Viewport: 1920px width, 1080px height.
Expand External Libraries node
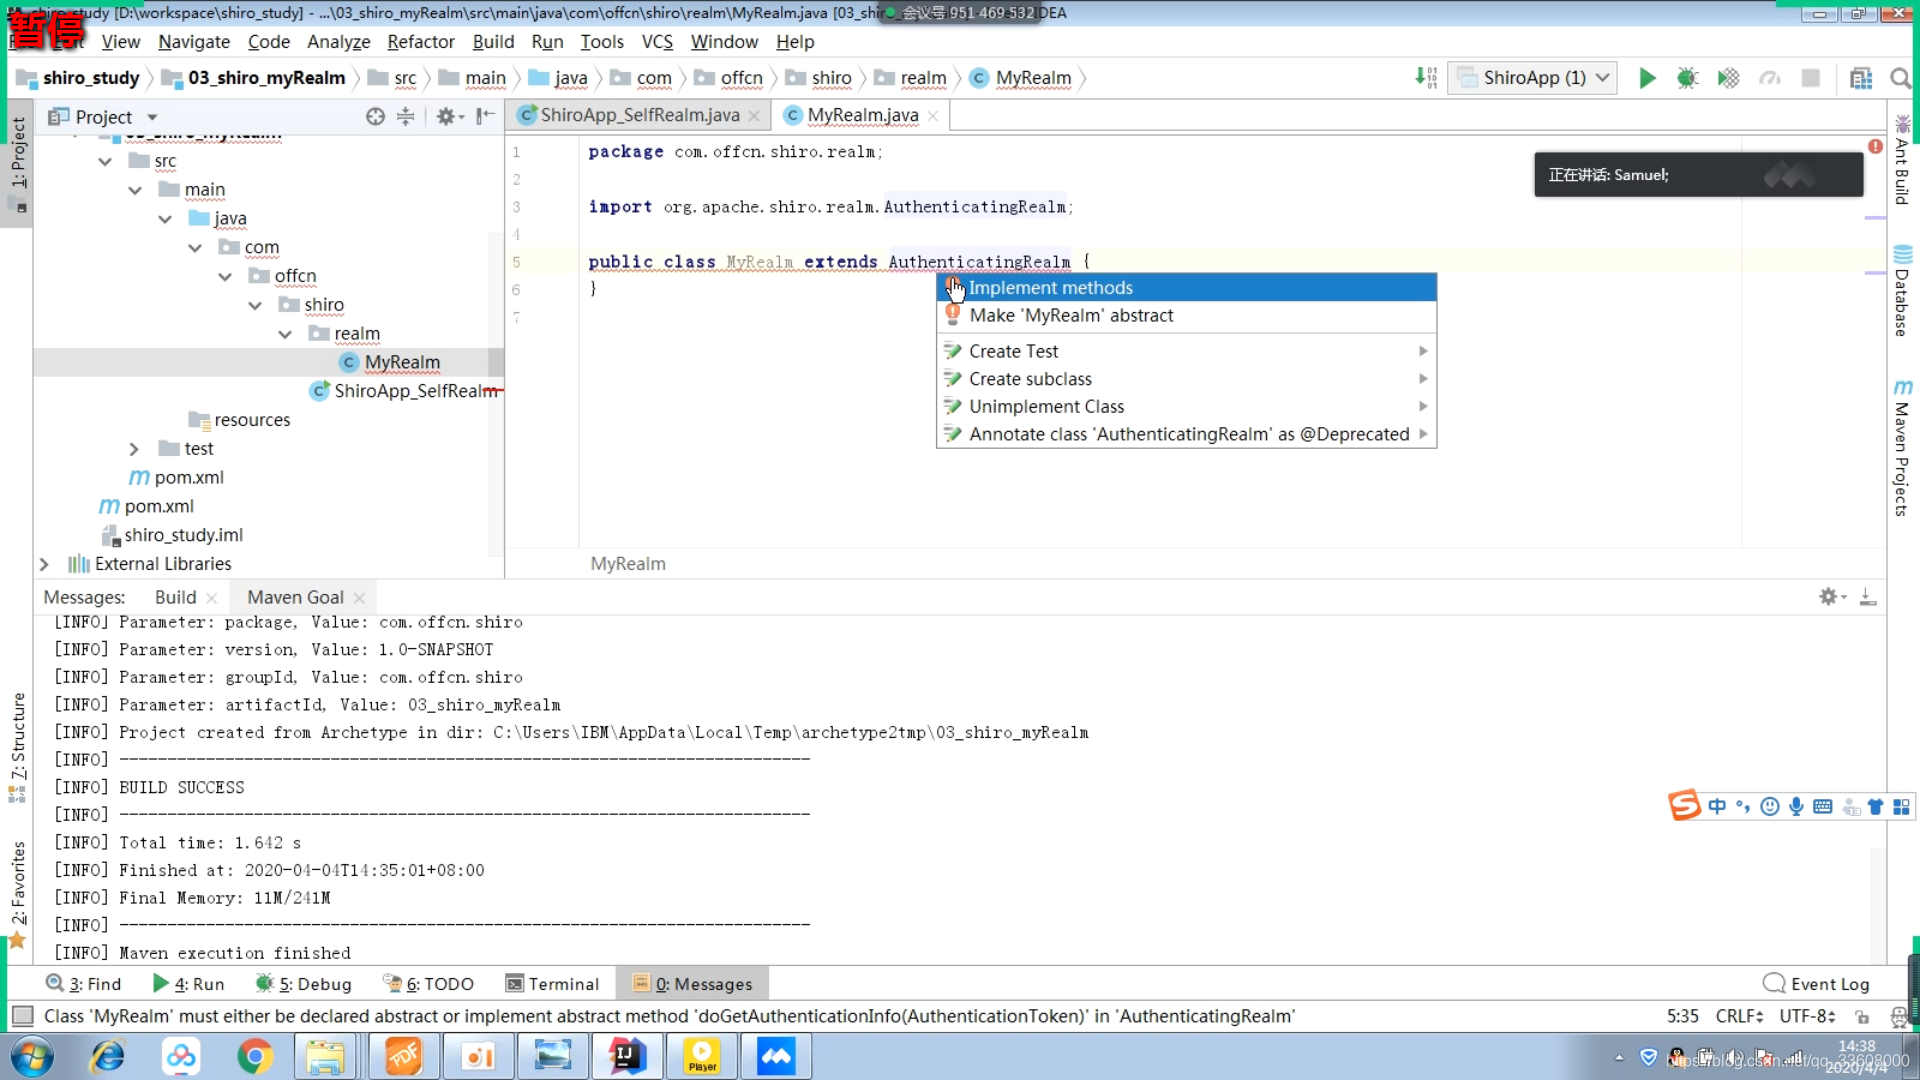pos(44,564)
